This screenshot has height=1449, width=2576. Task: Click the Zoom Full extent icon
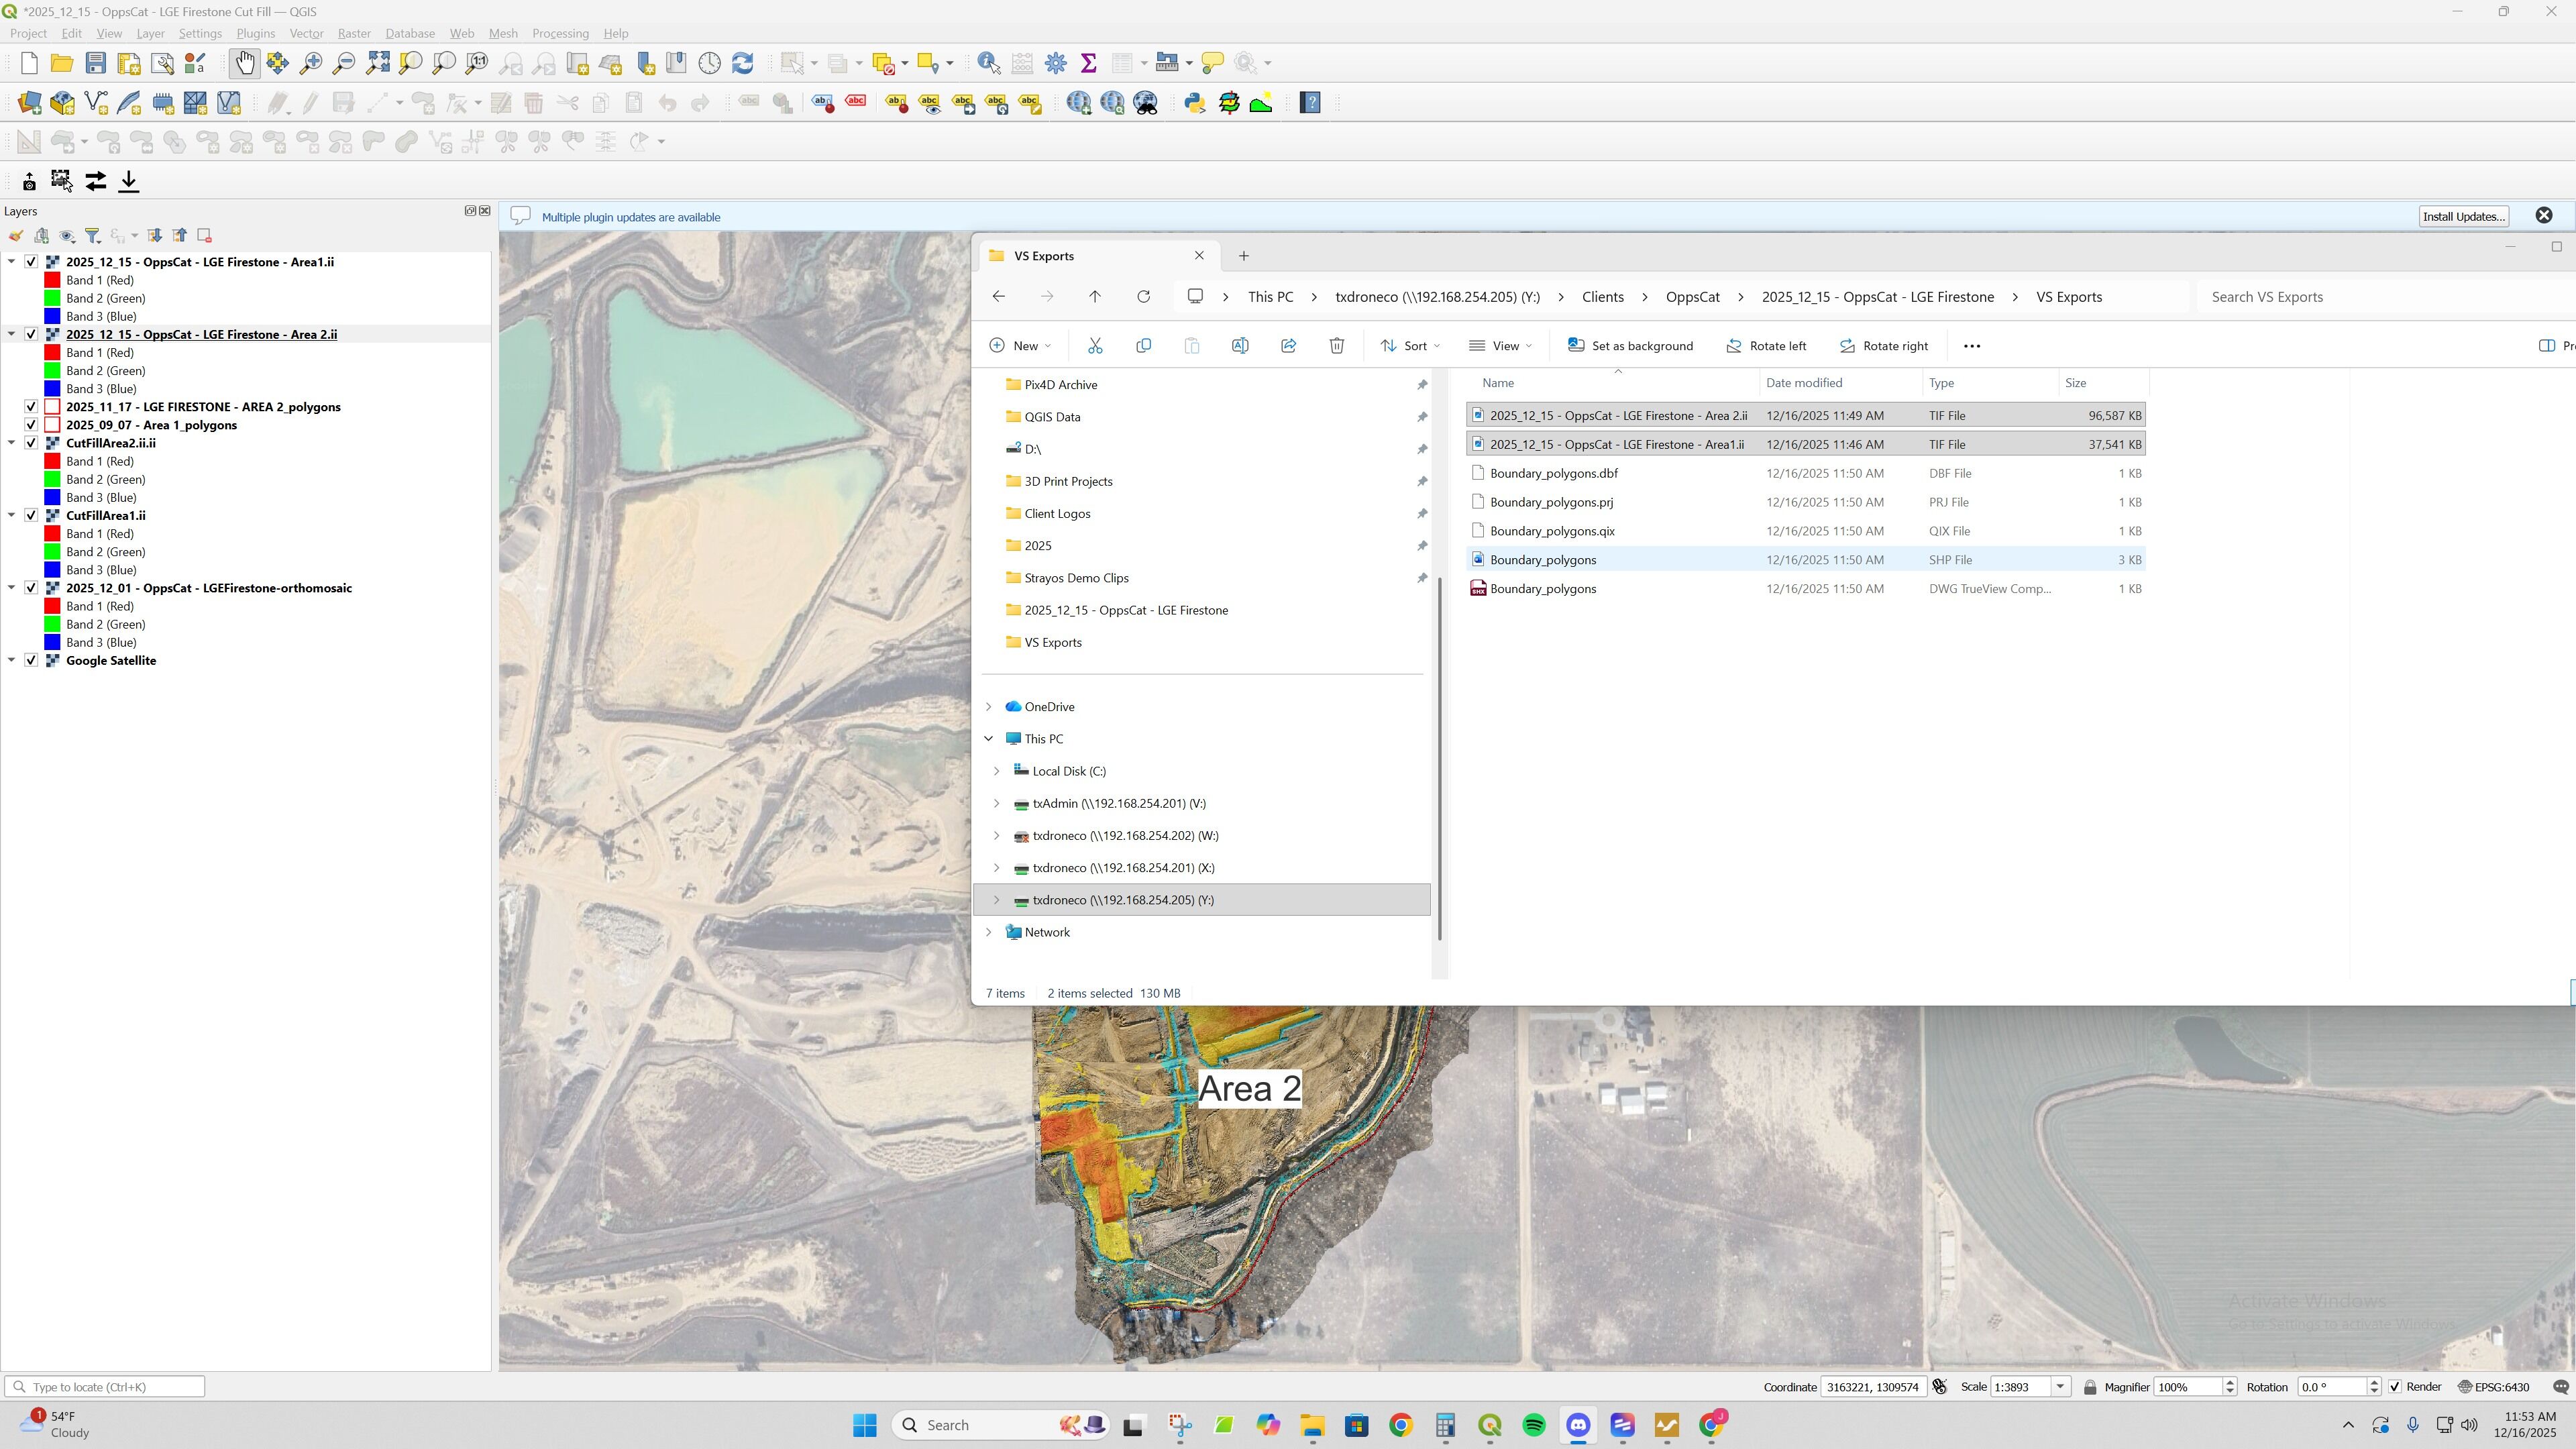[378, 63]
